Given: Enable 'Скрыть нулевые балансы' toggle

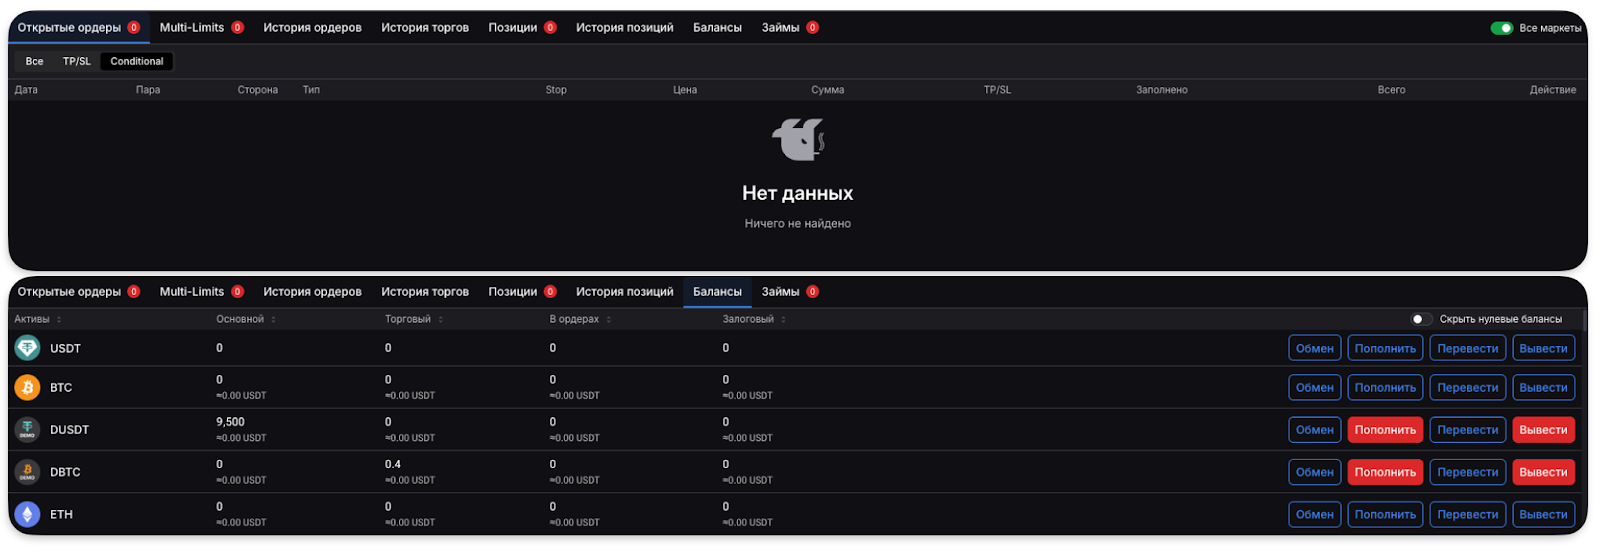Looking at the screenshot, I should click(1420, 319).
